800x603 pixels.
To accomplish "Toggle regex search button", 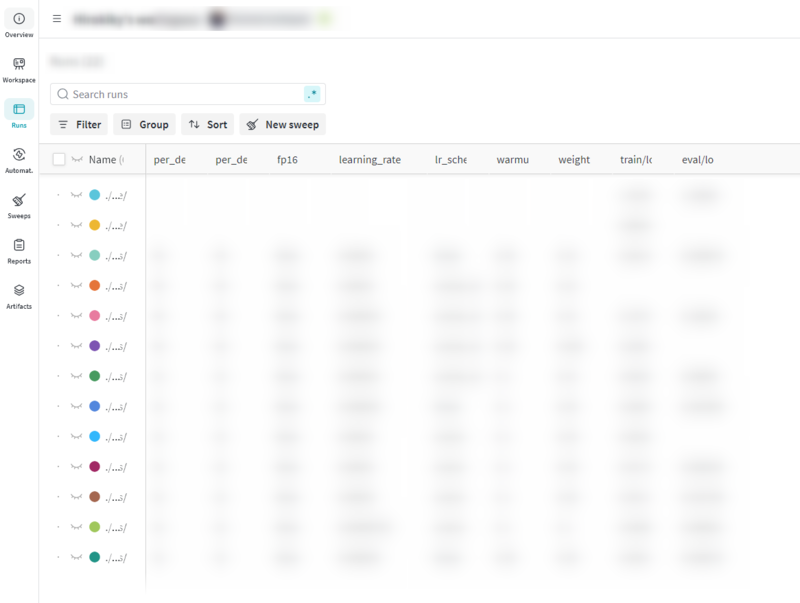I will point(312,94).
